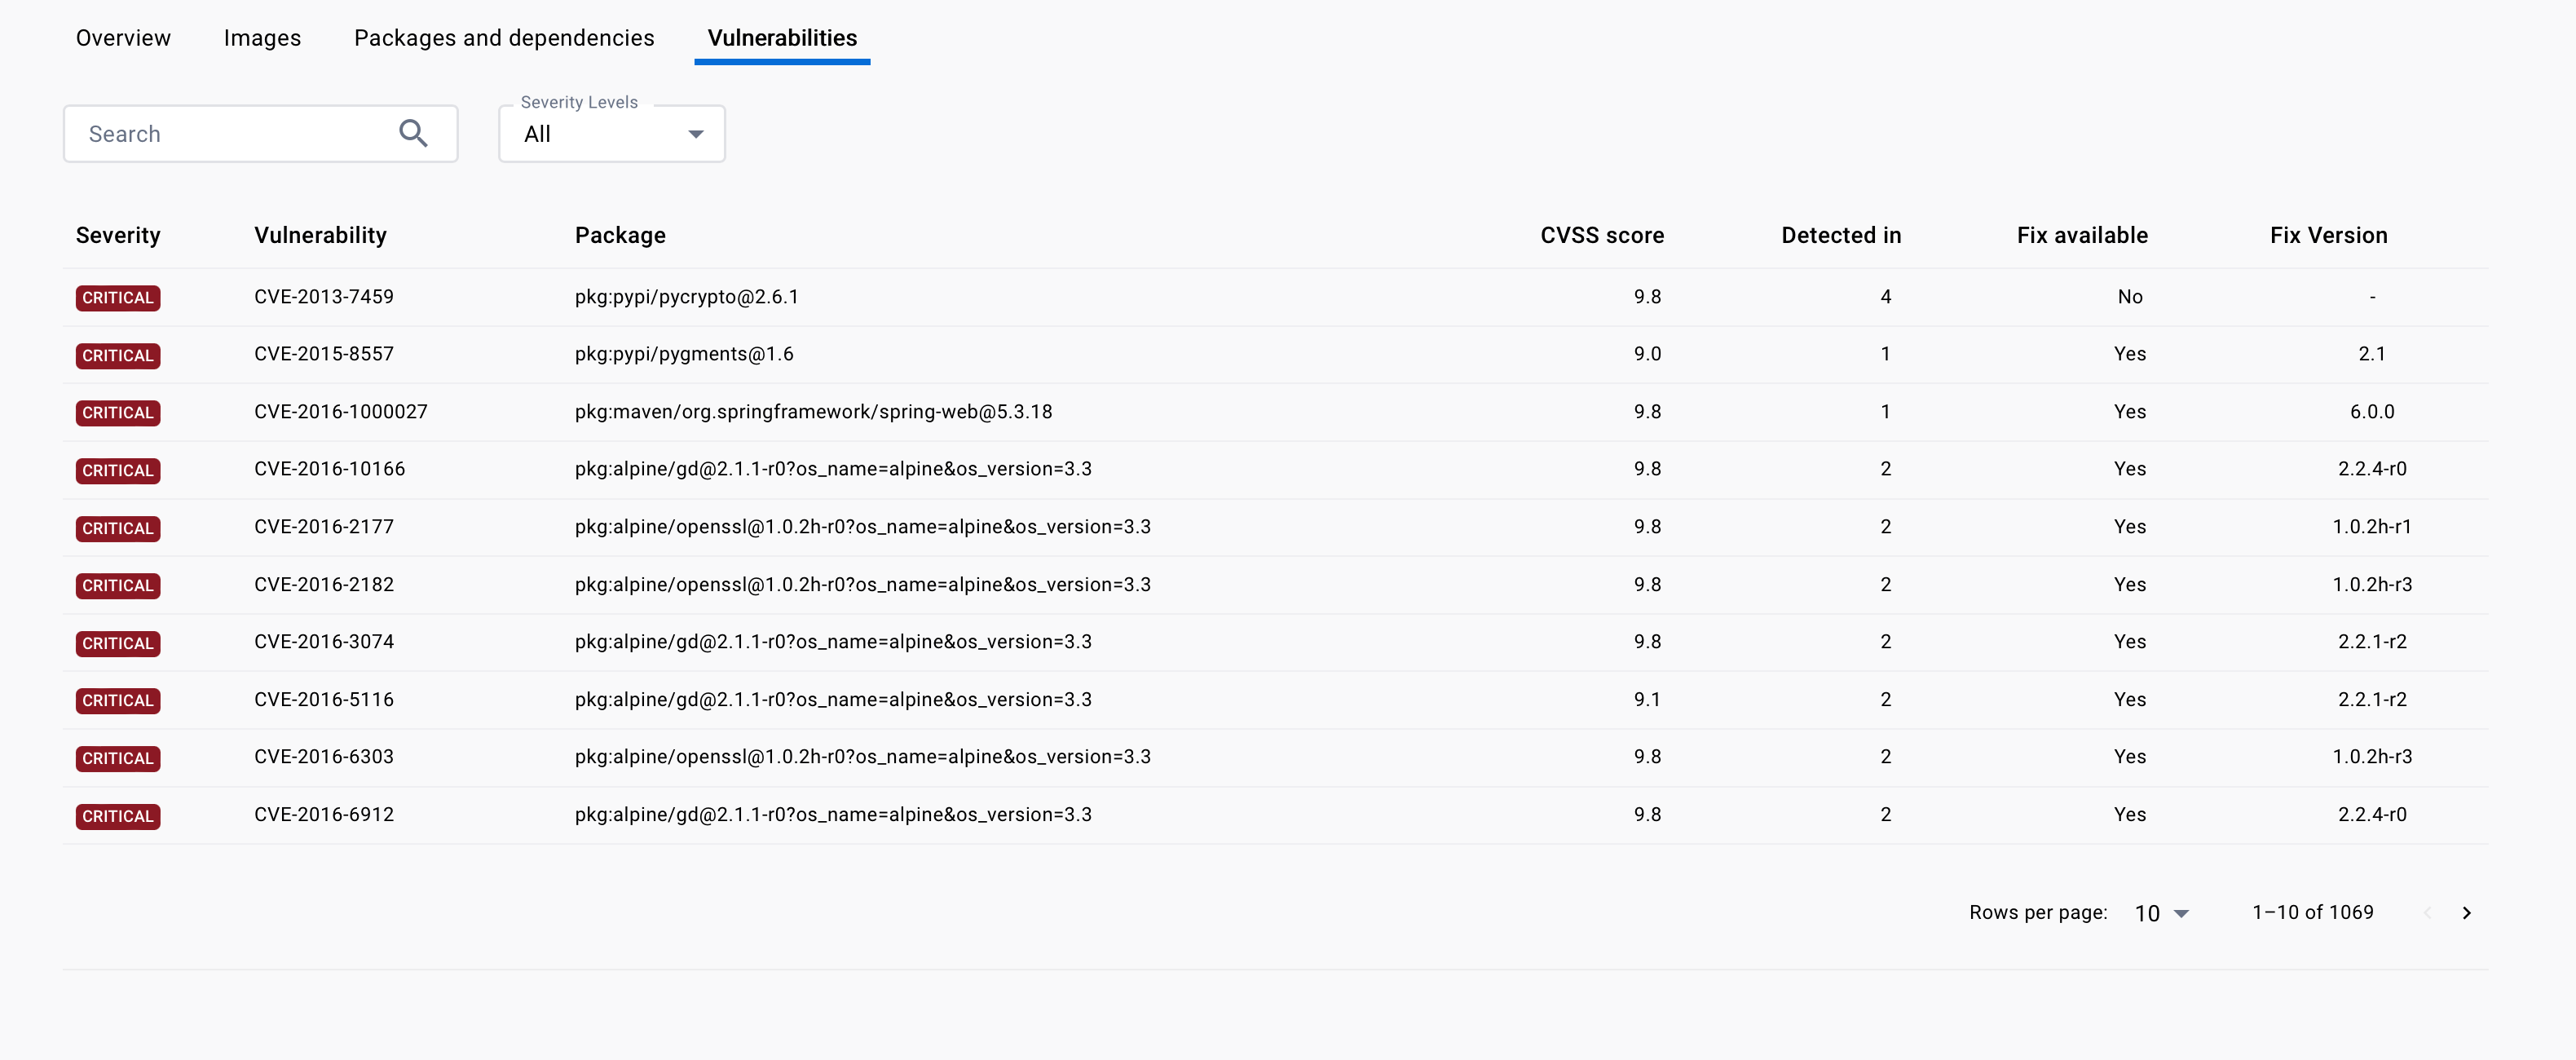Click detected in count 4 for CVE-2013-7459

click(x=1885, y=297)
